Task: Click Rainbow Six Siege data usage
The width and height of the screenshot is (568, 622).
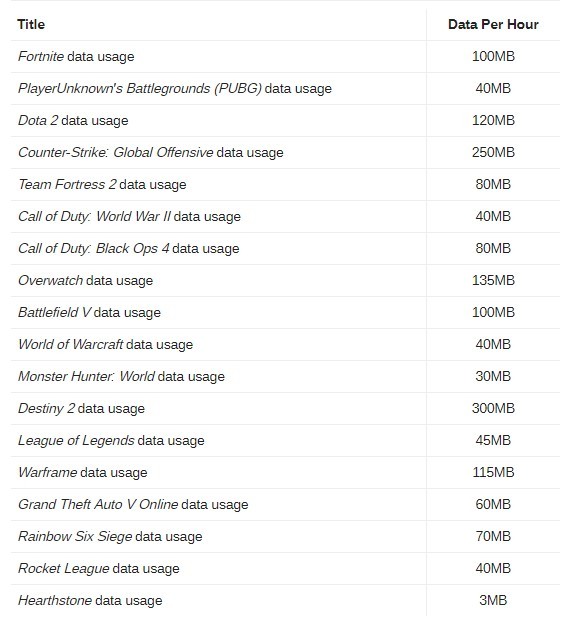Action: pos(110,537)
